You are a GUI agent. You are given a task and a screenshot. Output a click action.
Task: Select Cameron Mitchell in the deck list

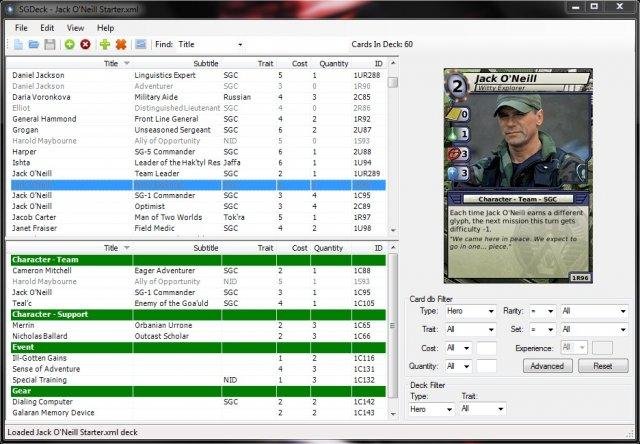[198, 271]
